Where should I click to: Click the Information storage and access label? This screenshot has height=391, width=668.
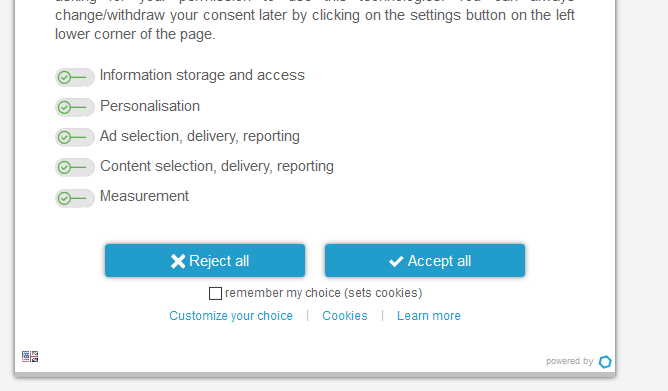[202, 75]
